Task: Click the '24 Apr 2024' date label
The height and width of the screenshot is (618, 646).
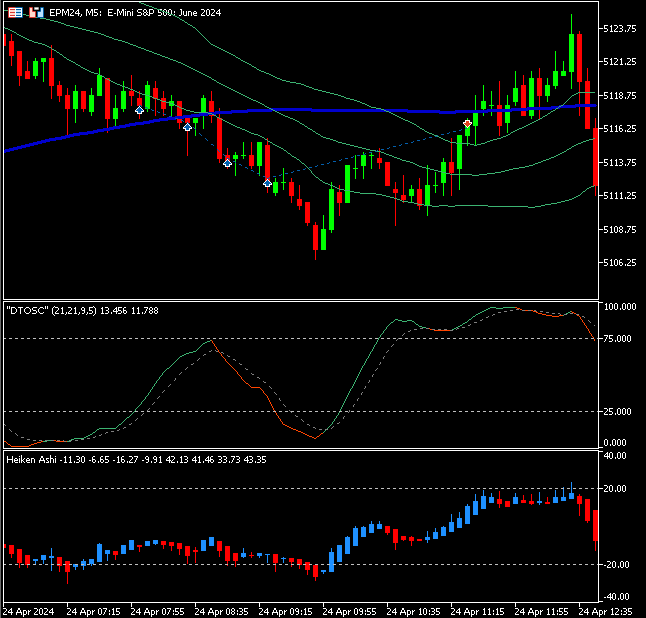Action: click(x=28, y=612)
